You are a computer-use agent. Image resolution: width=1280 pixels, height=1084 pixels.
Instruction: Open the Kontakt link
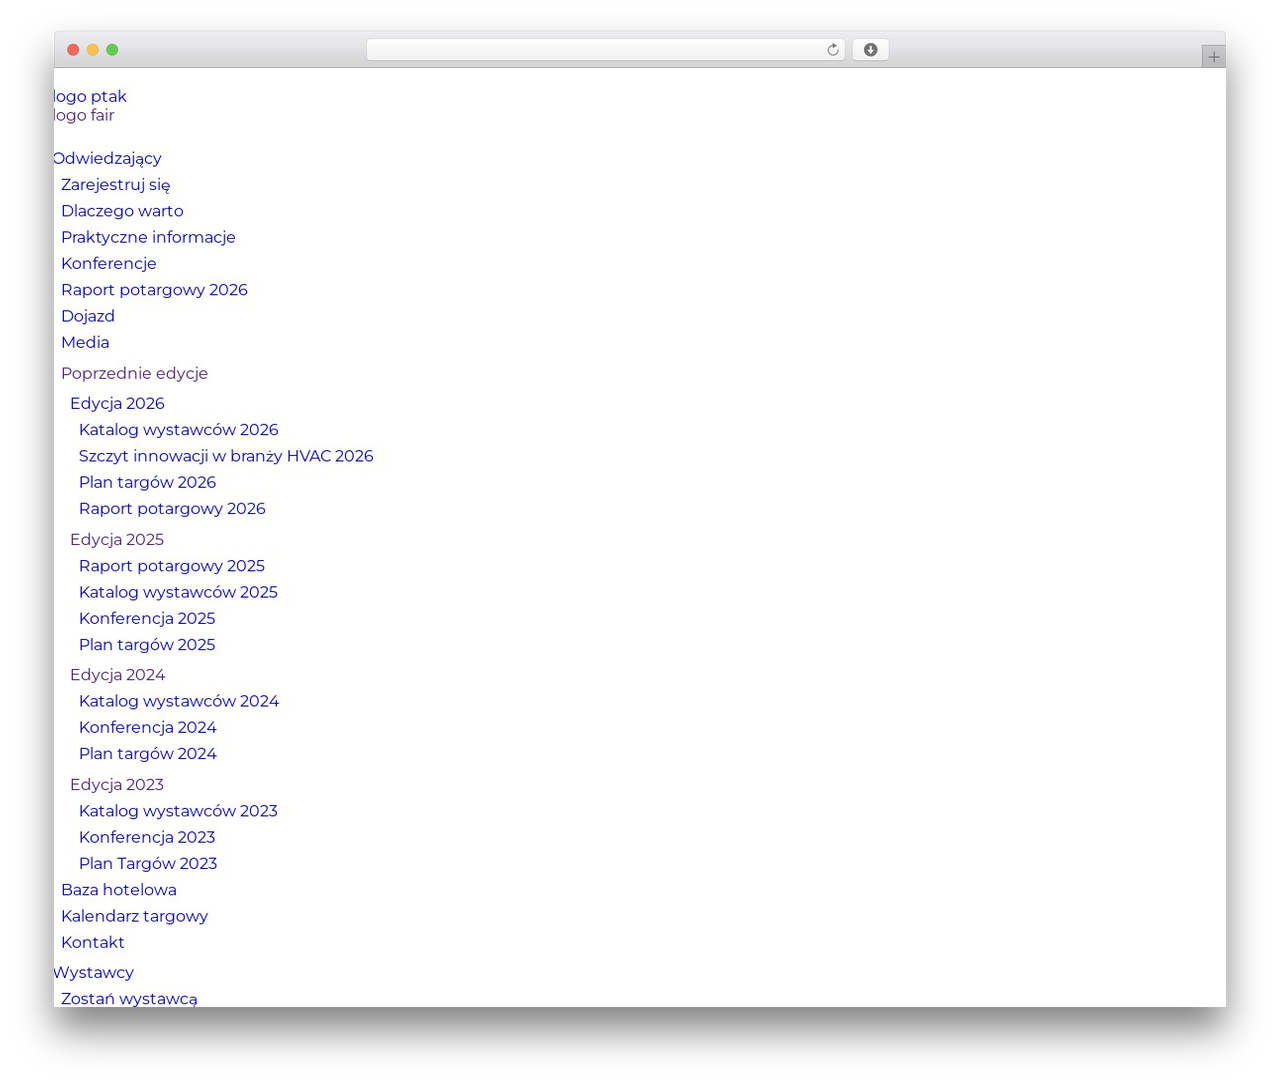coord(93,942)
